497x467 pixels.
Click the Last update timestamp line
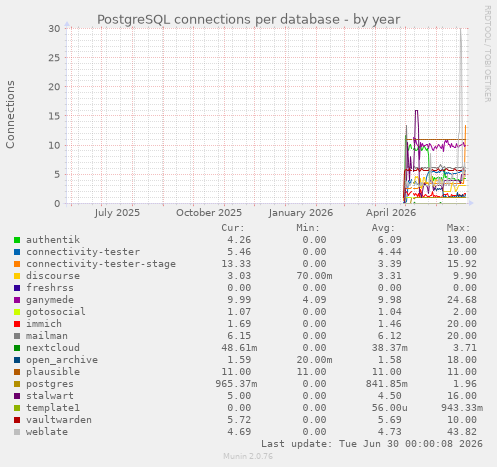click(x=372, y=444)
